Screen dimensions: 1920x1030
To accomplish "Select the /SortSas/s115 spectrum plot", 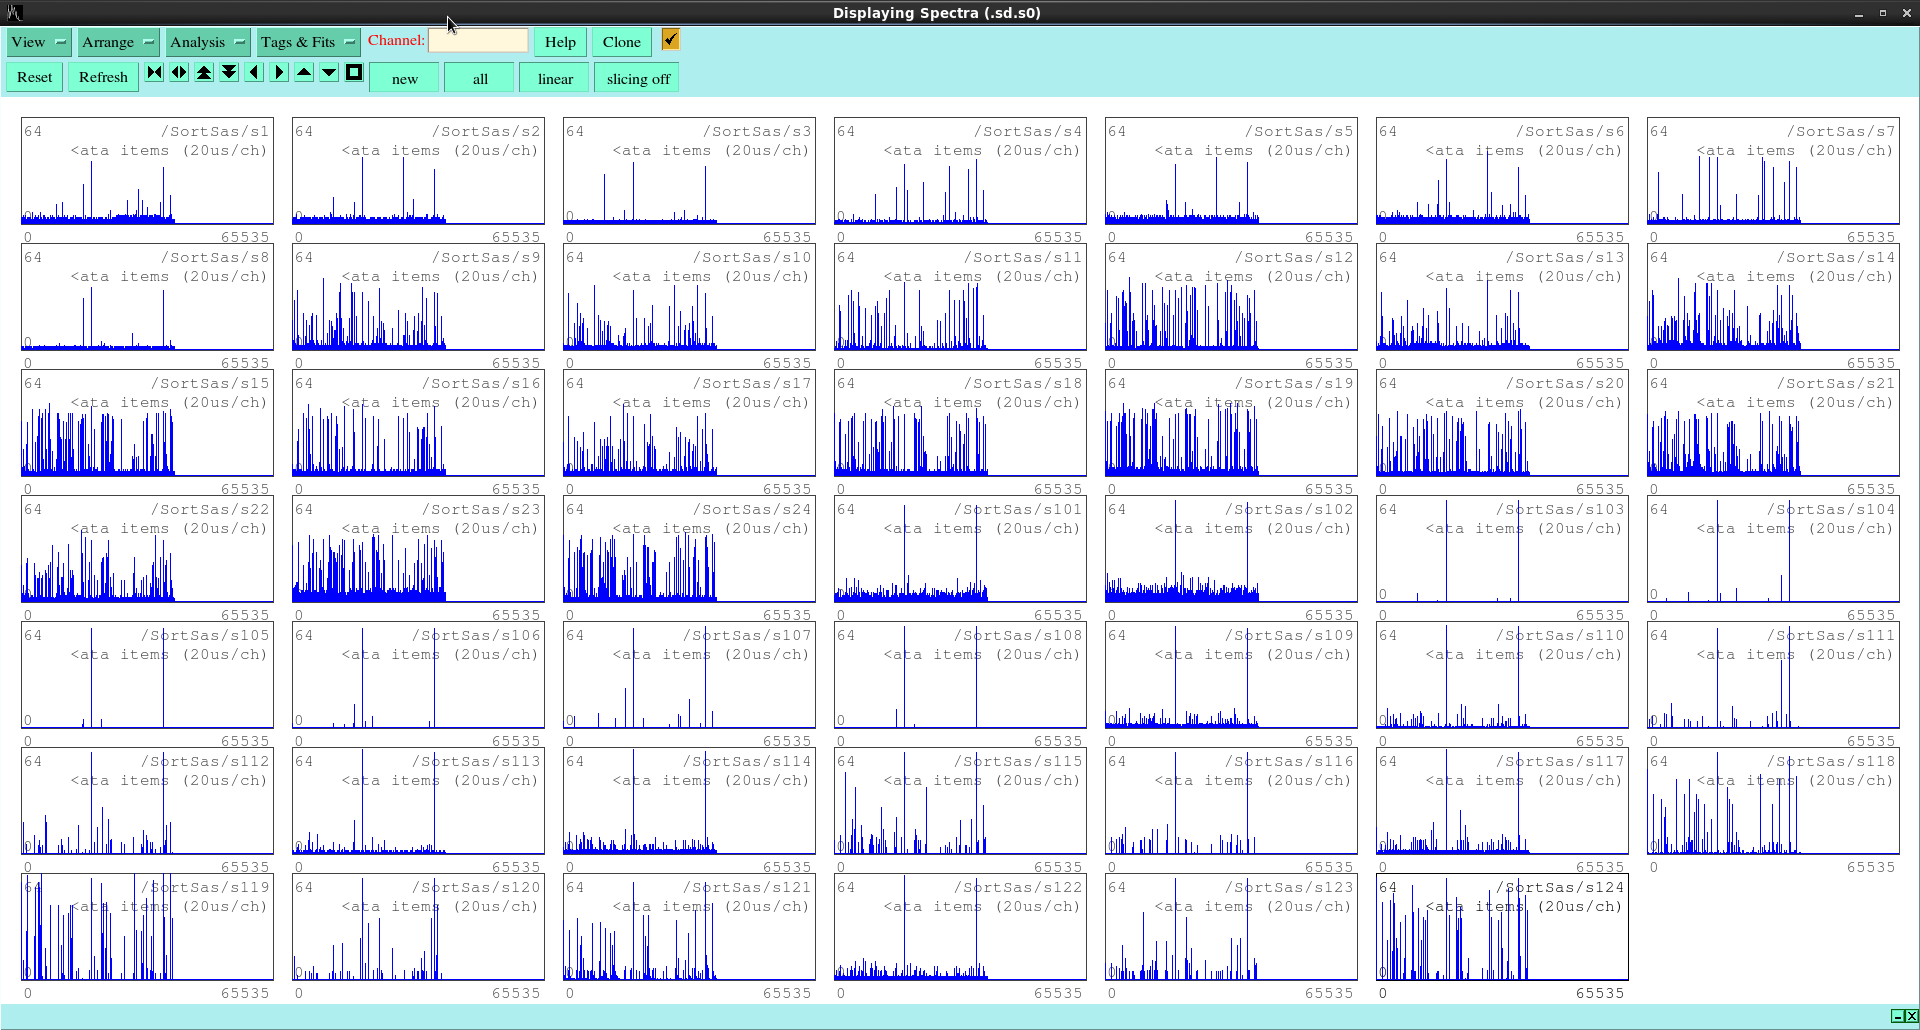I will pos(960,801).
